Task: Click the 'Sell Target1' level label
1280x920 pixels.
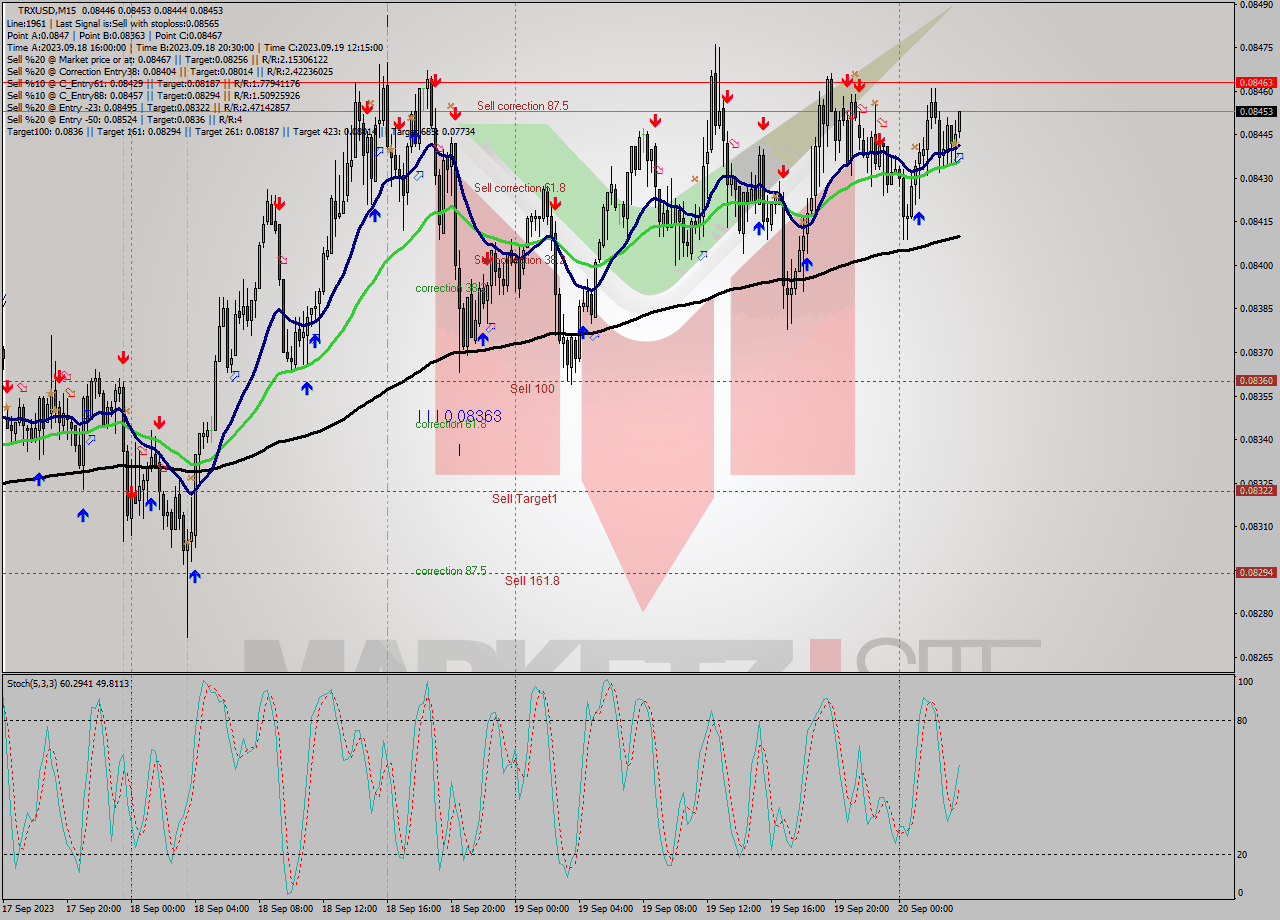Action: tap(524, 498)
